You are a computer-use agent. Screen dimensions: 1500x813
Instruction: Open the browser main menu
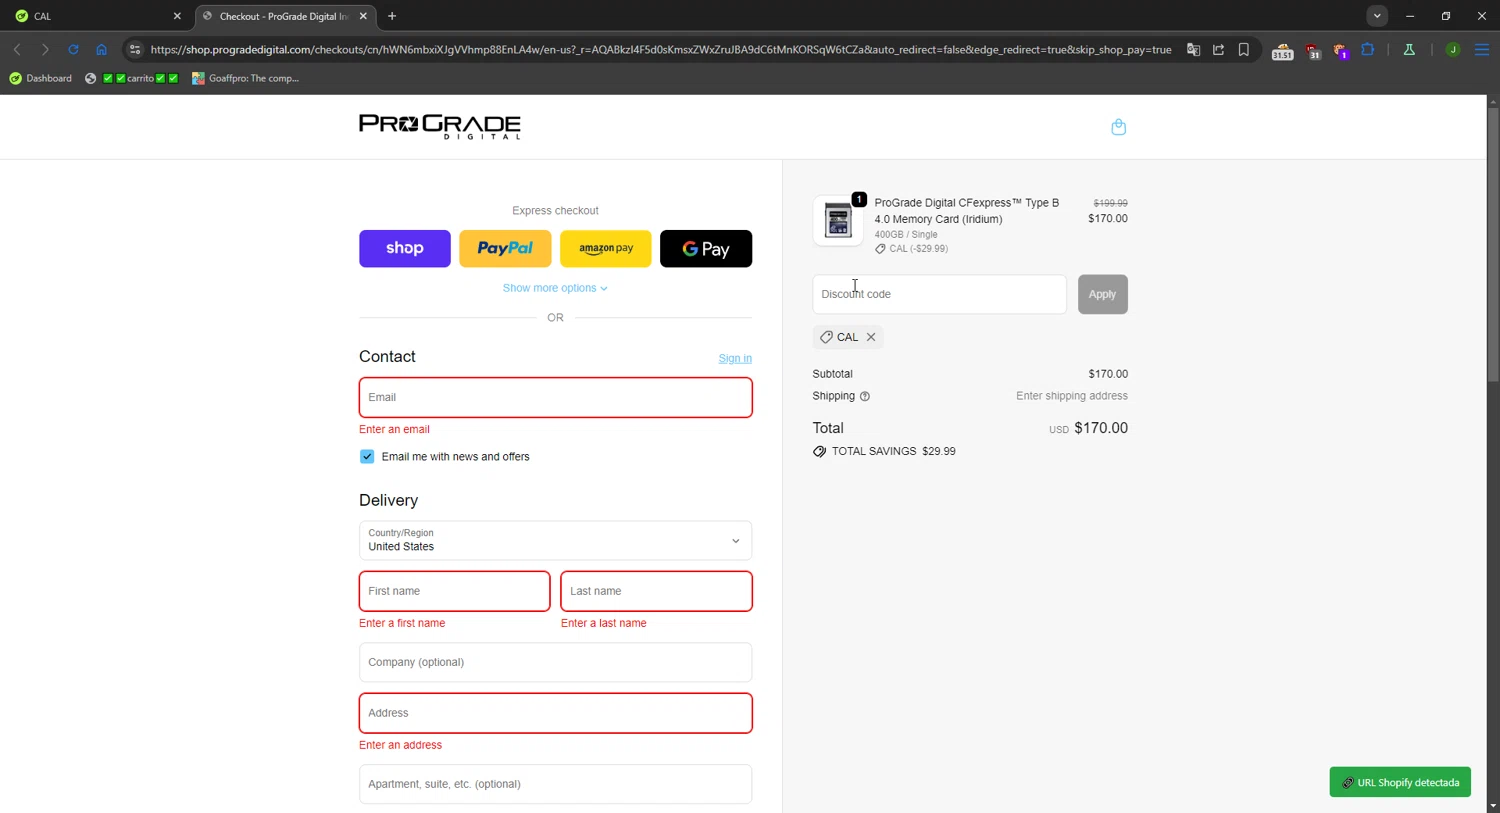click(x=1482, y=49)
